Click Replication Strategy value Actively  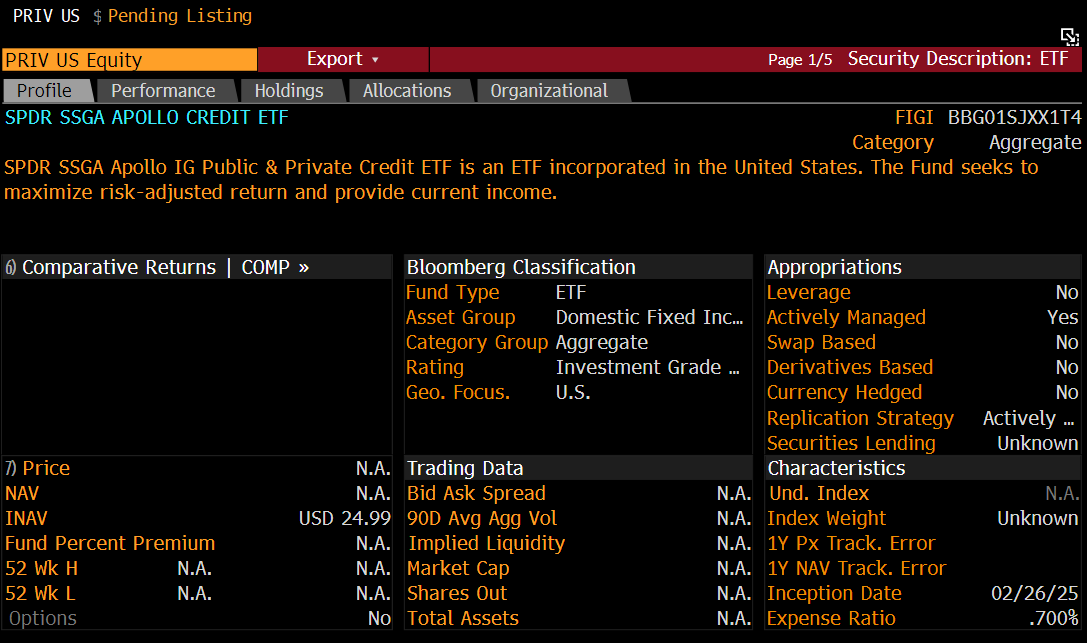click(1029, 419)
